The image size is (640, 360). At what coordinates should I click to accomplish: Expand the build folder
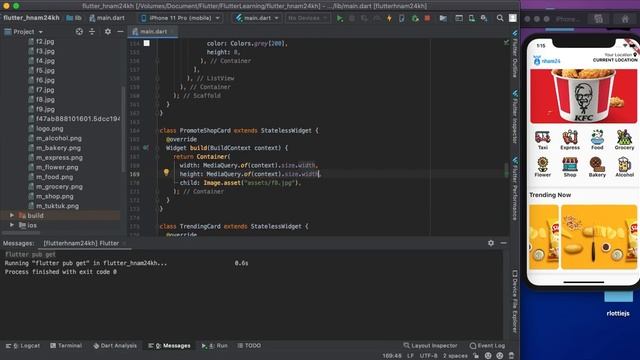(x=12, y=215)
